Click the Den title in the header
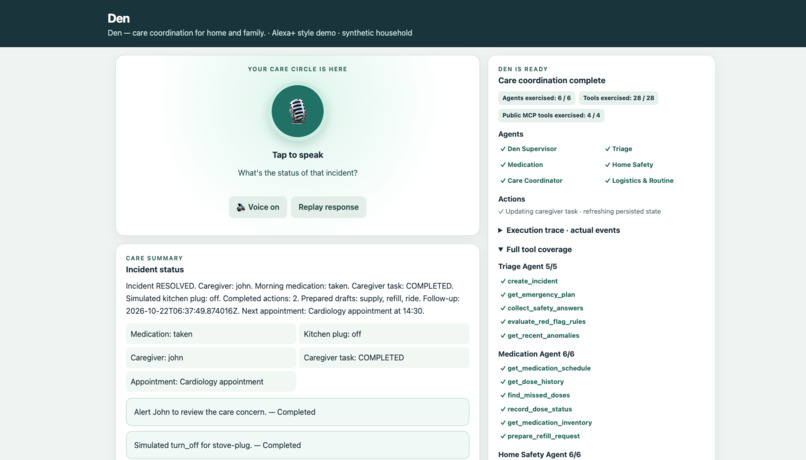The image size is (806, 460). tap(118, 18)
